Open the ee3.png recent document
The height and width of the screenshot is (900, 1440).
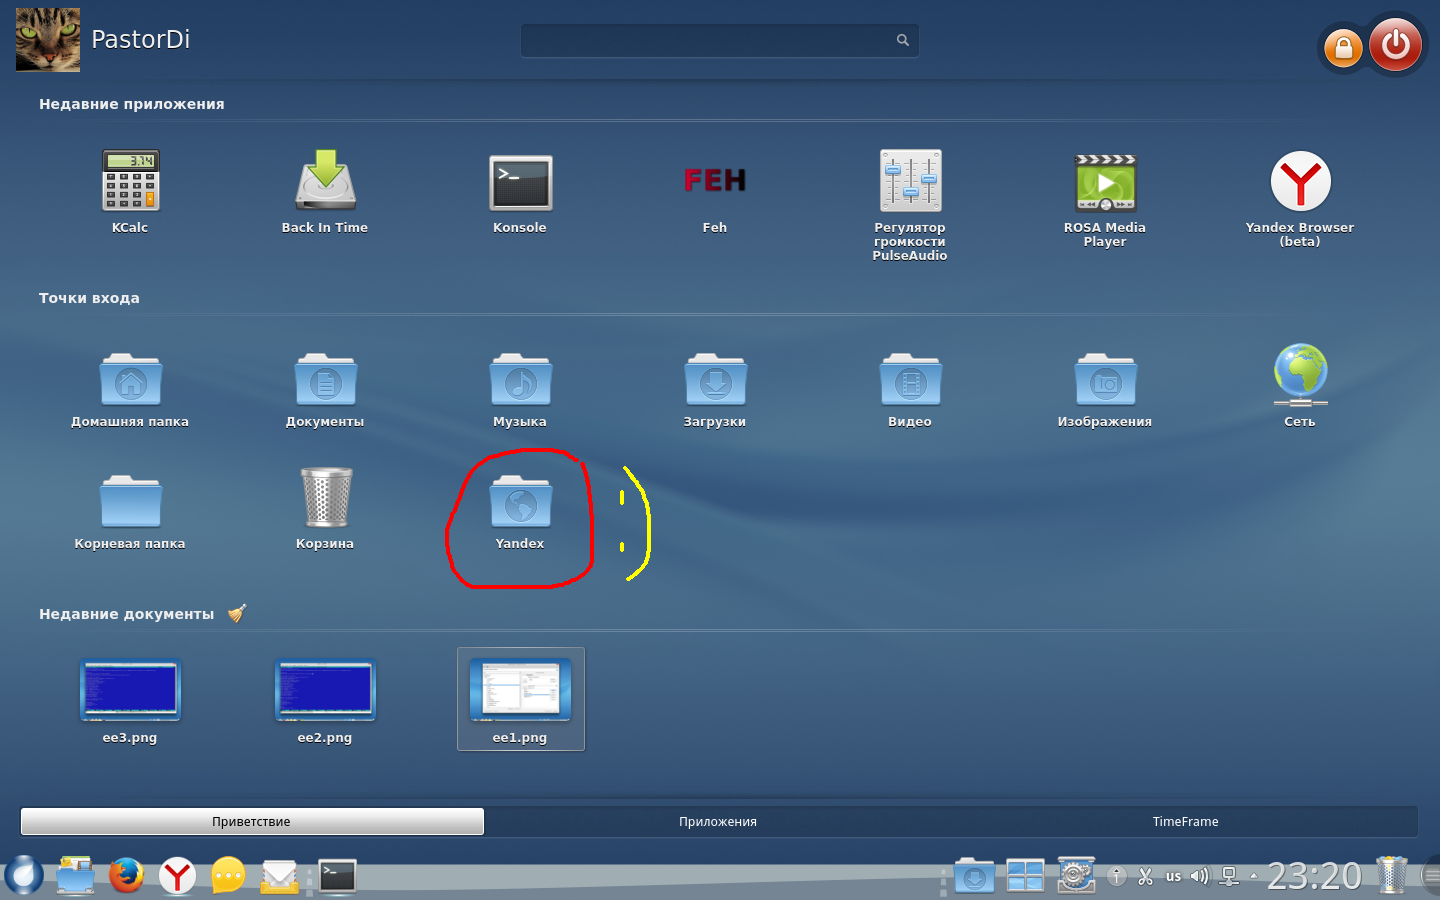point(130,700)
